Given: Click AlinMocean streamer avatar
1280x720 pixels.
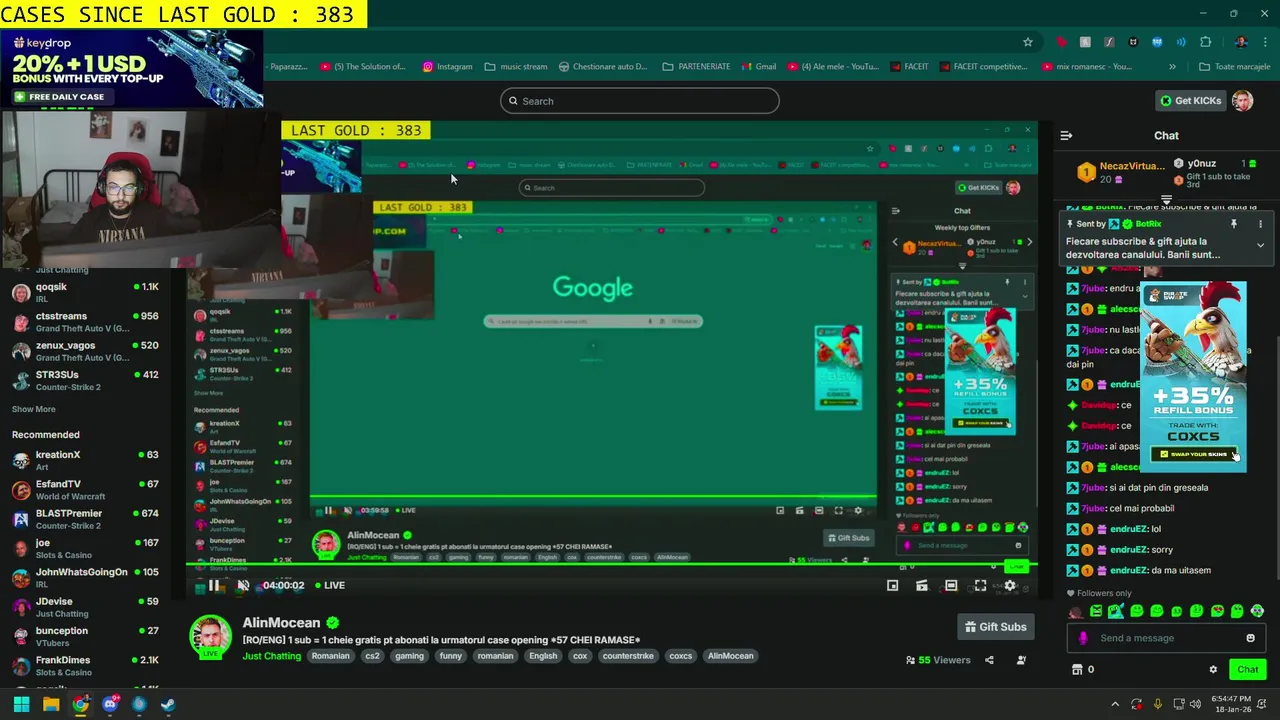Looking at the screenshot, I should click(211, 636).
